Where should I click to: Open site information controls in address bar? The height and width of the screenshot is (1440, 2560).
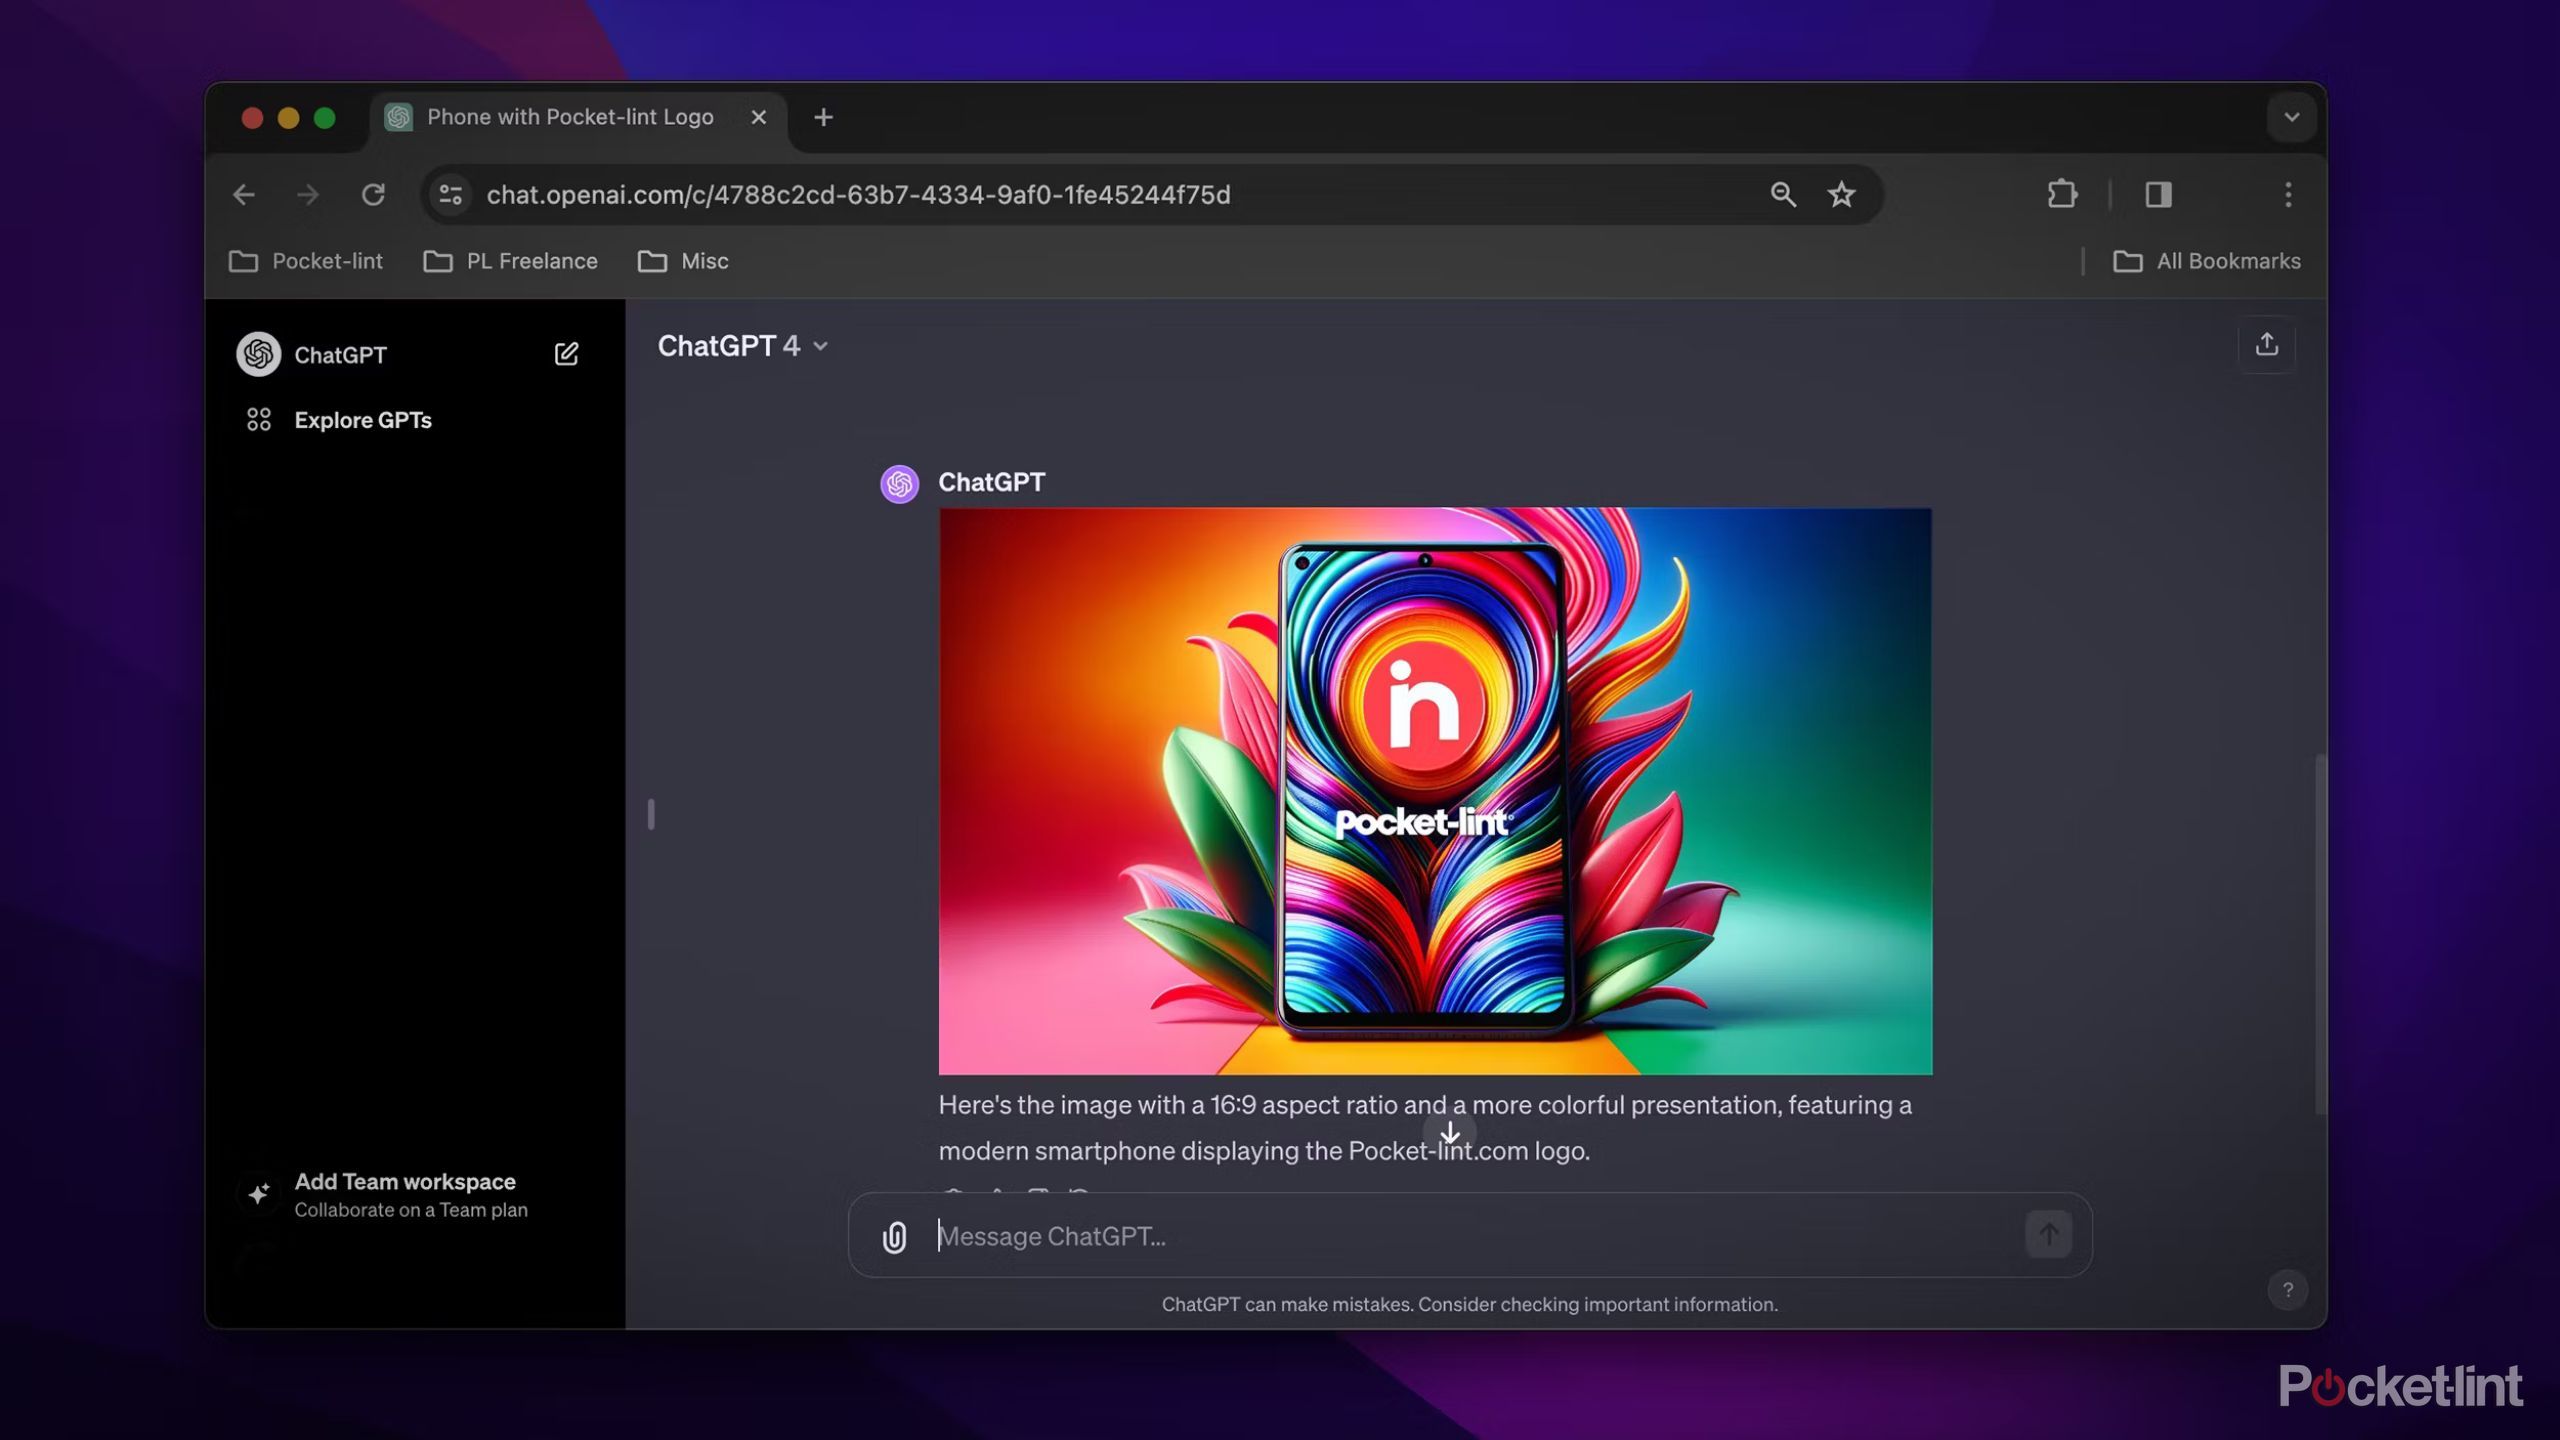click(451, 194)
